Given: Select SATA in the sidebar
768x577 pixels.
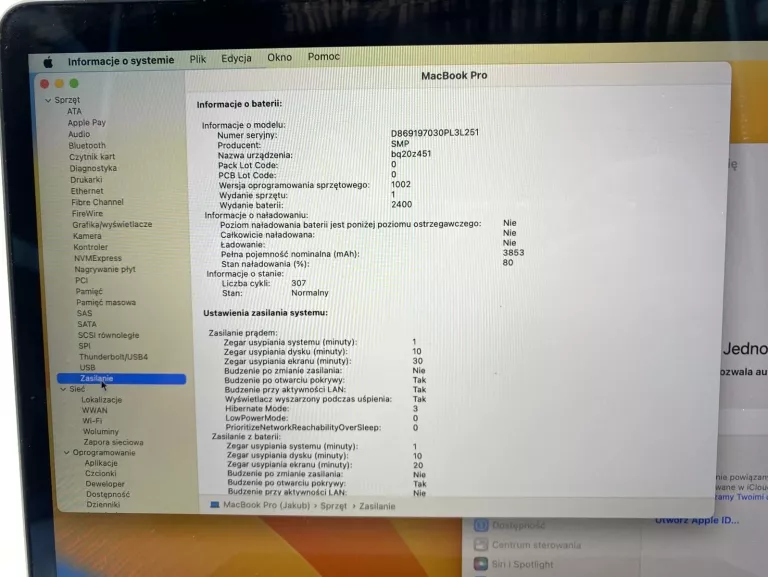Looking at the screenshot, I should 87,324.
